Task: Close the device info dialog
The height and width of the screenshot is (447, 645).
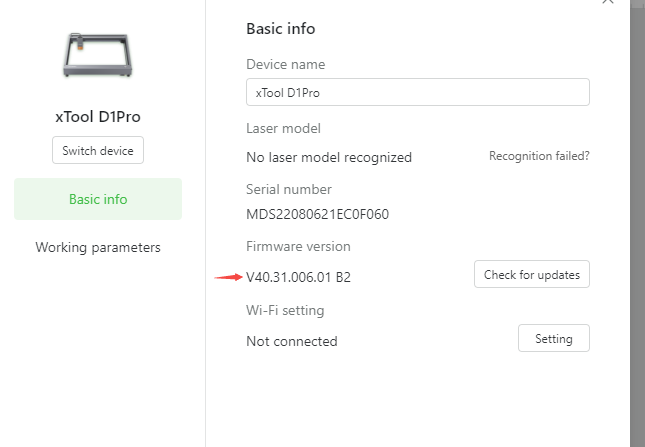Action: pyautogui.click(x=608, y=2)
